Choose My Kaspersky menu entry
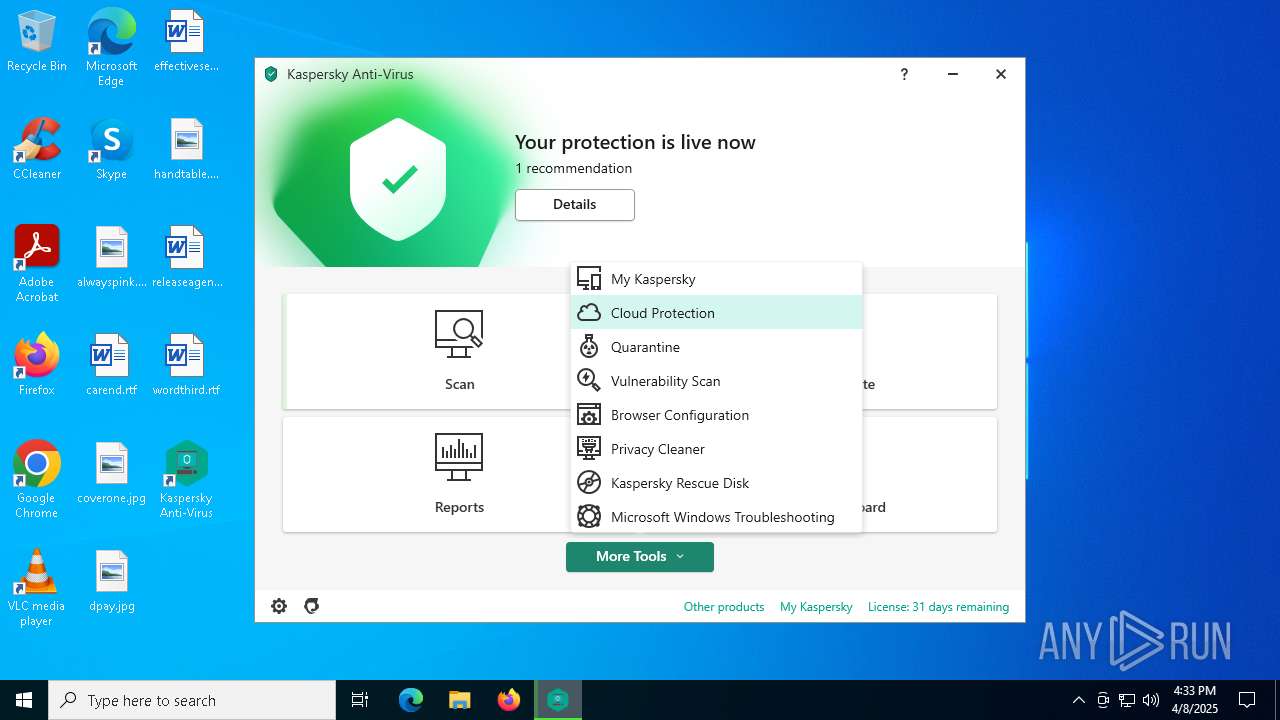 coord(716,279)
